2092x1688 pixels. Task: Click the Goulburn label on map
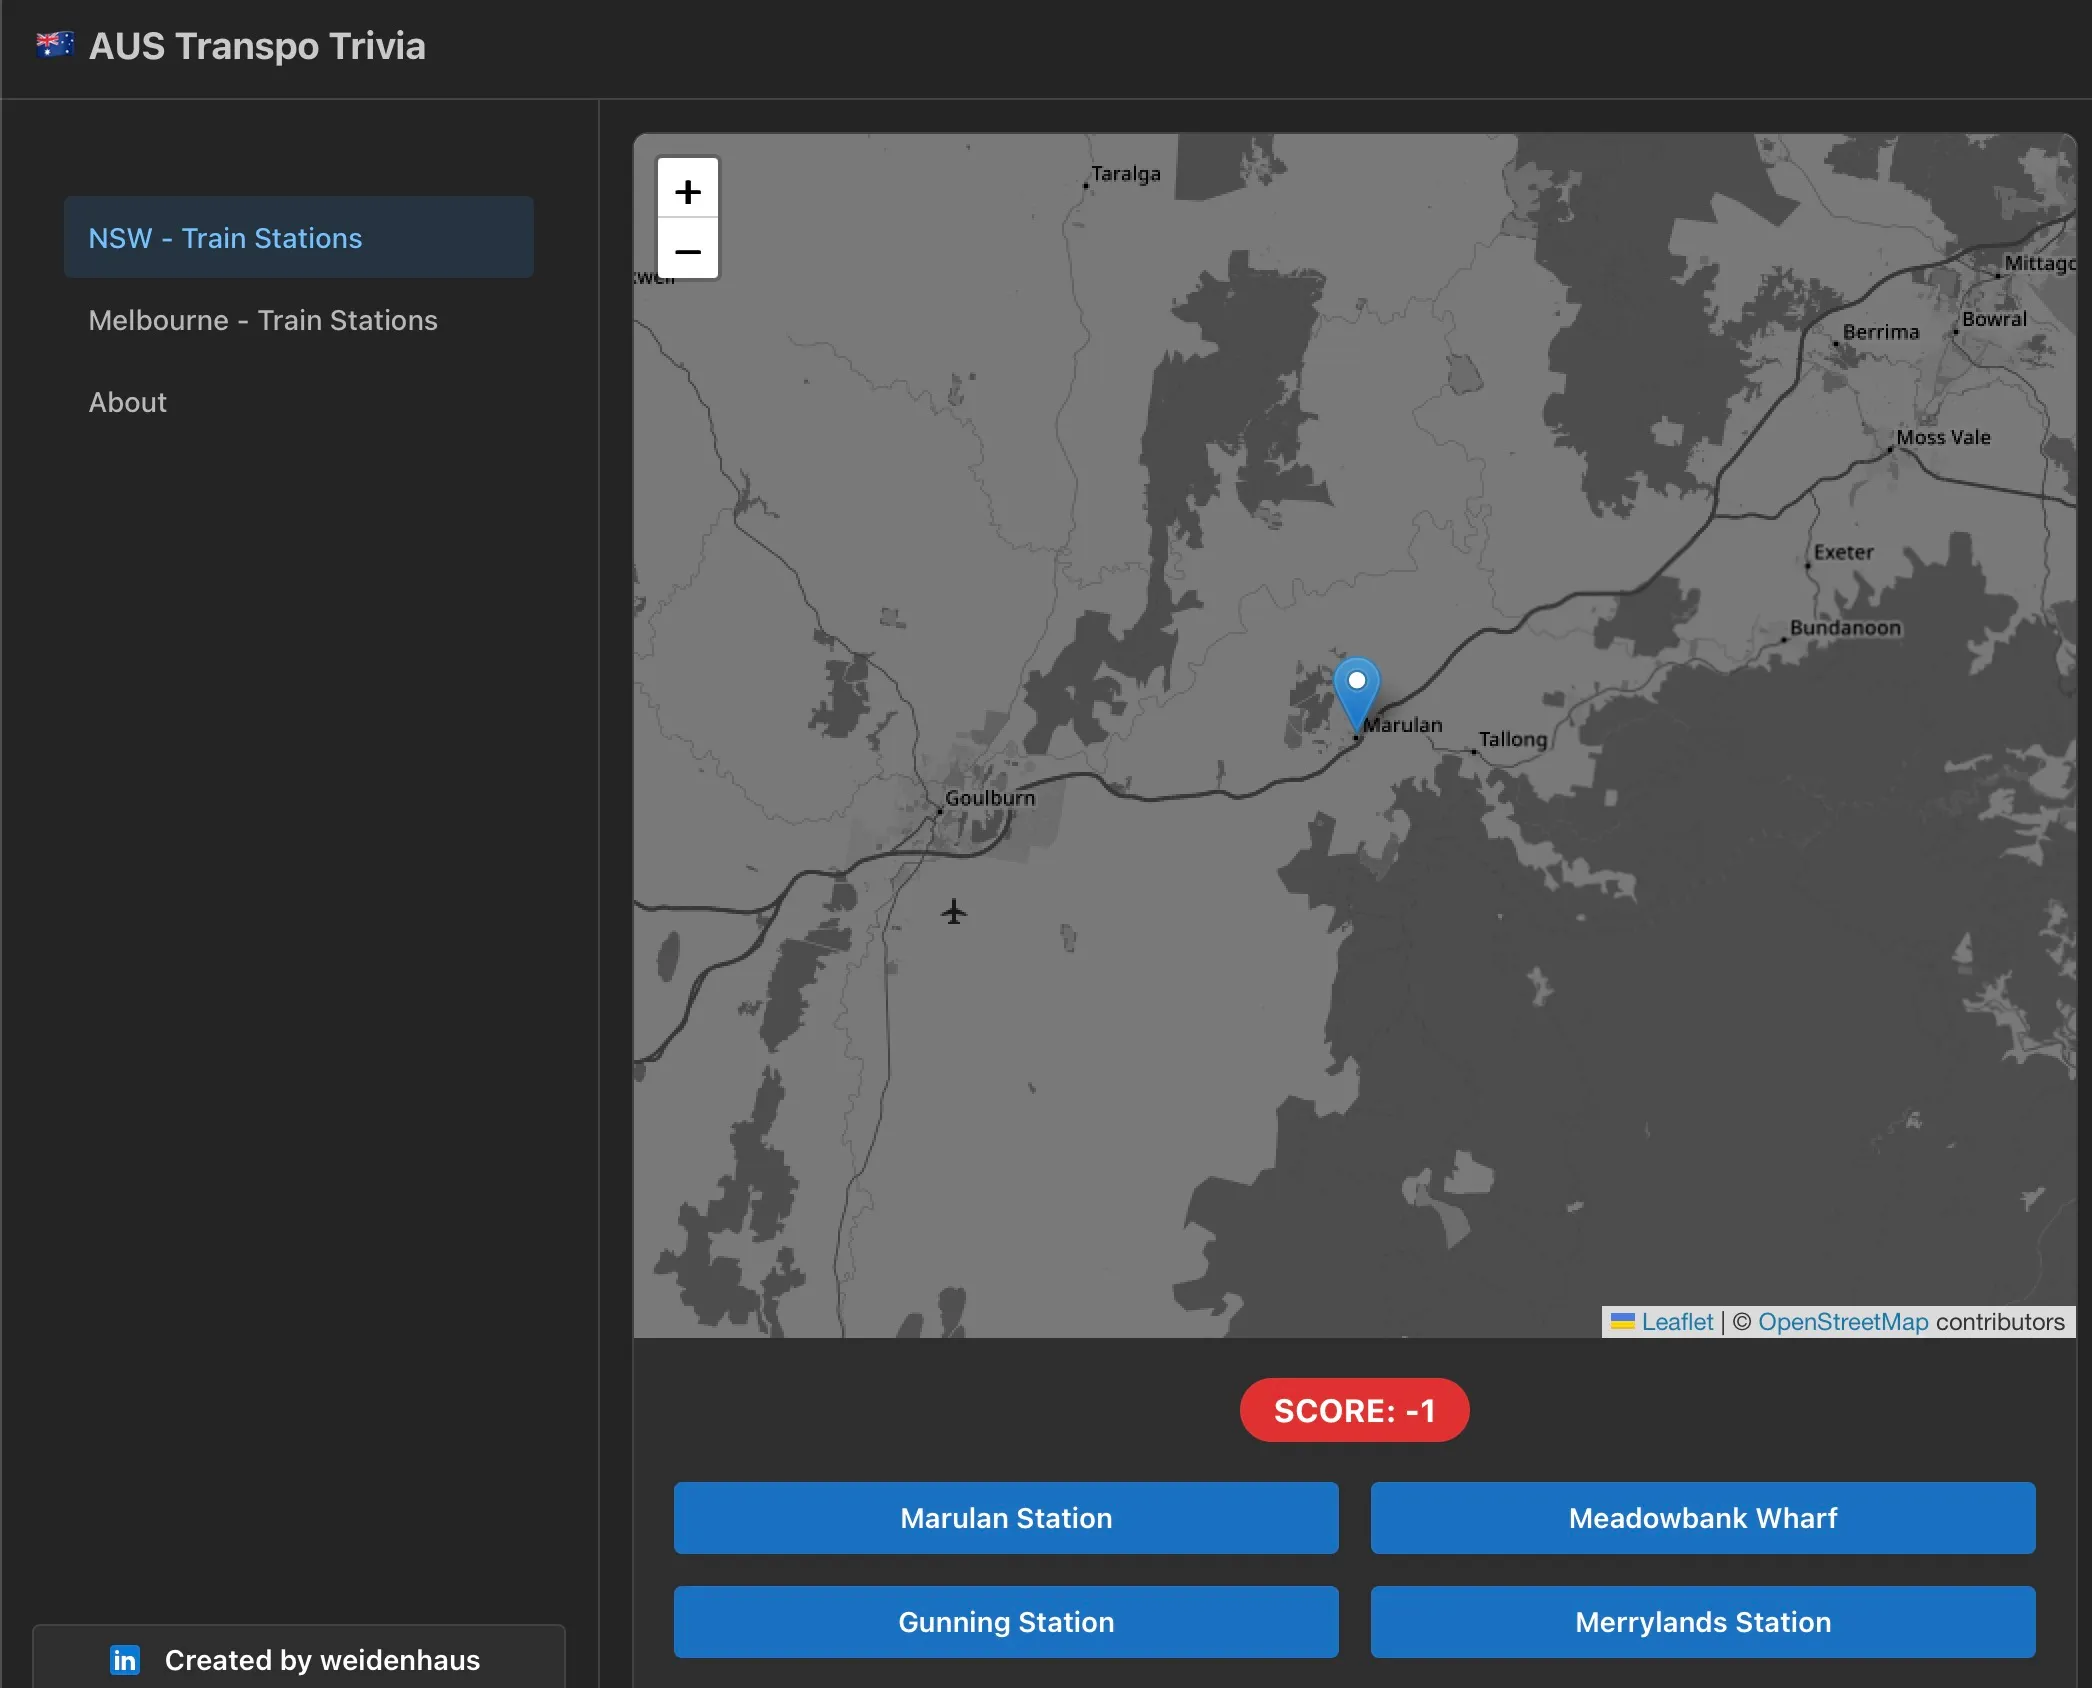tap(990, 798)
